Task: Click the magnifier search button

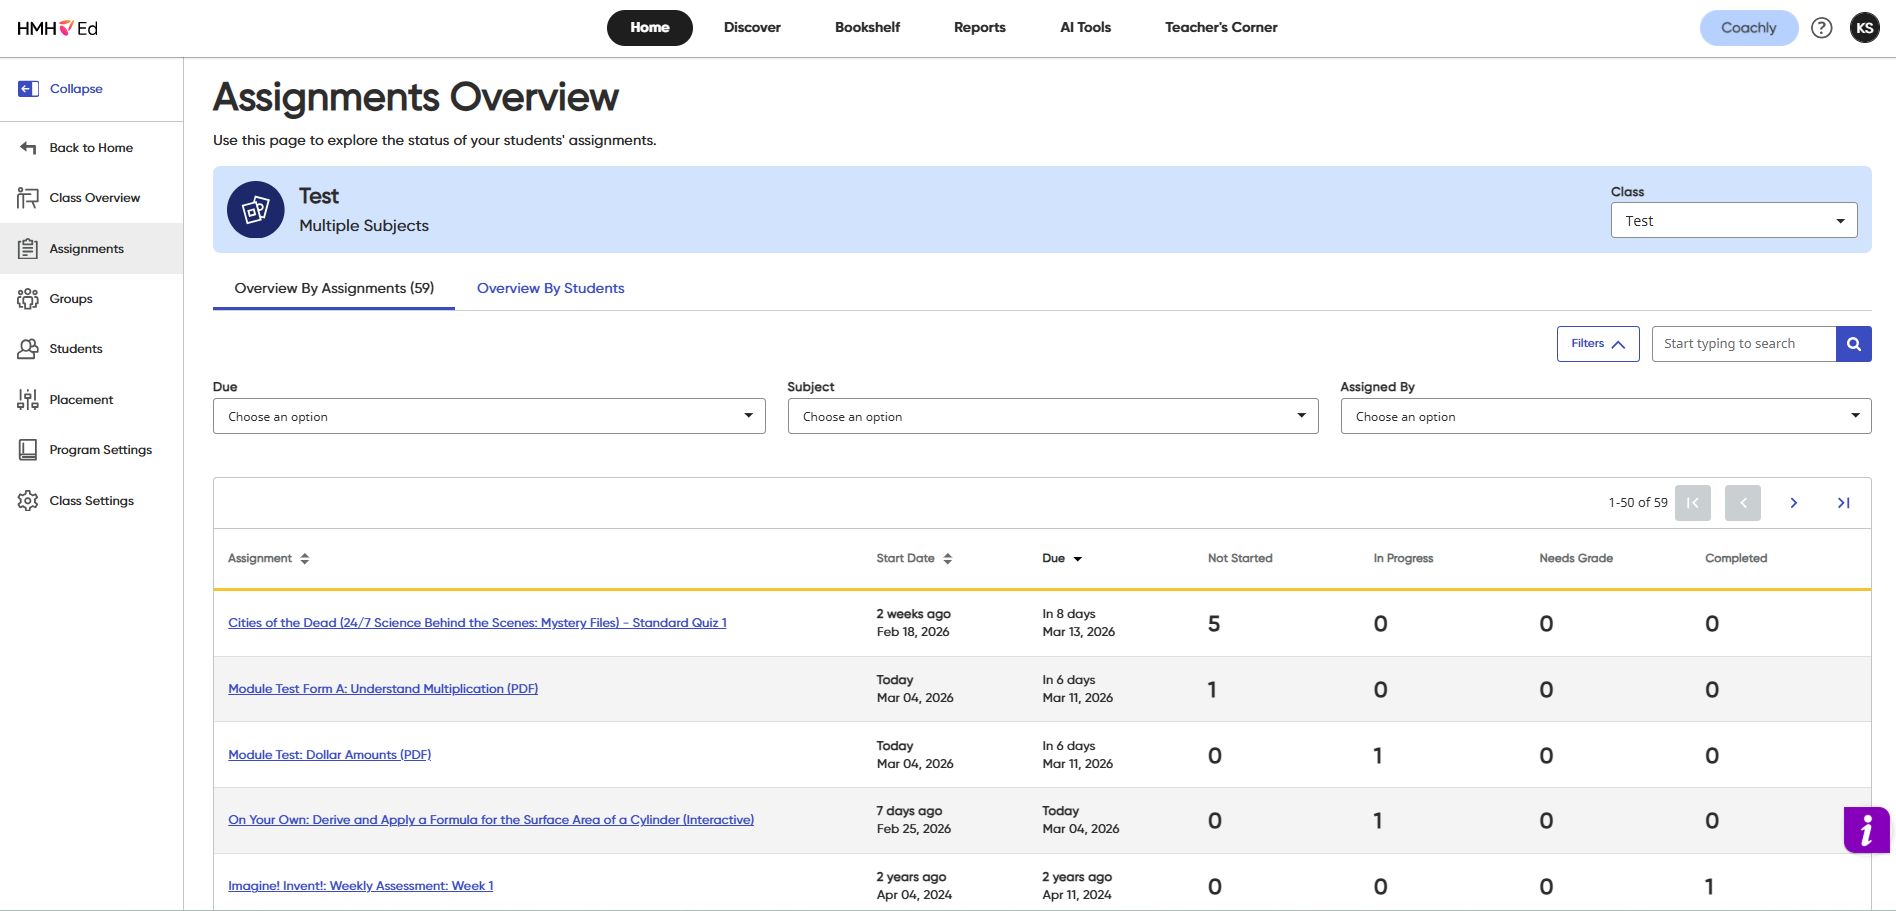Action: pyautogui.click(x=1854, y=344)
